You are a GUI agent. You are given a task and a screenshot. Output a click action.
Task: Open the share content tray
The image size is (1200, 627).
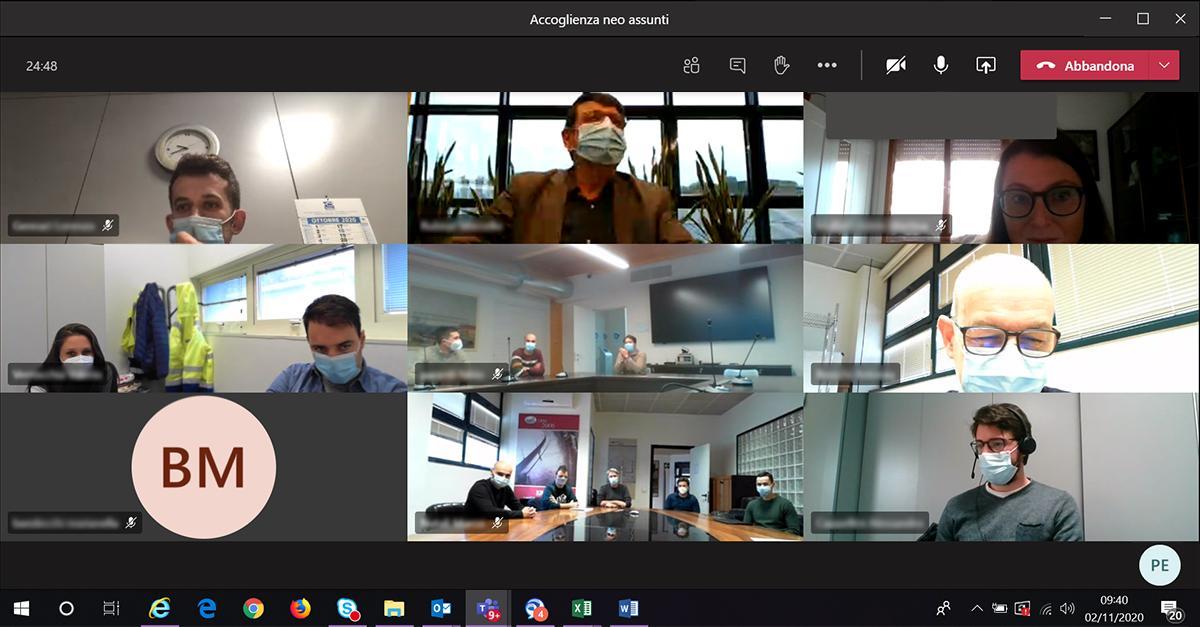pyautogui.click(x=986, y=65)
